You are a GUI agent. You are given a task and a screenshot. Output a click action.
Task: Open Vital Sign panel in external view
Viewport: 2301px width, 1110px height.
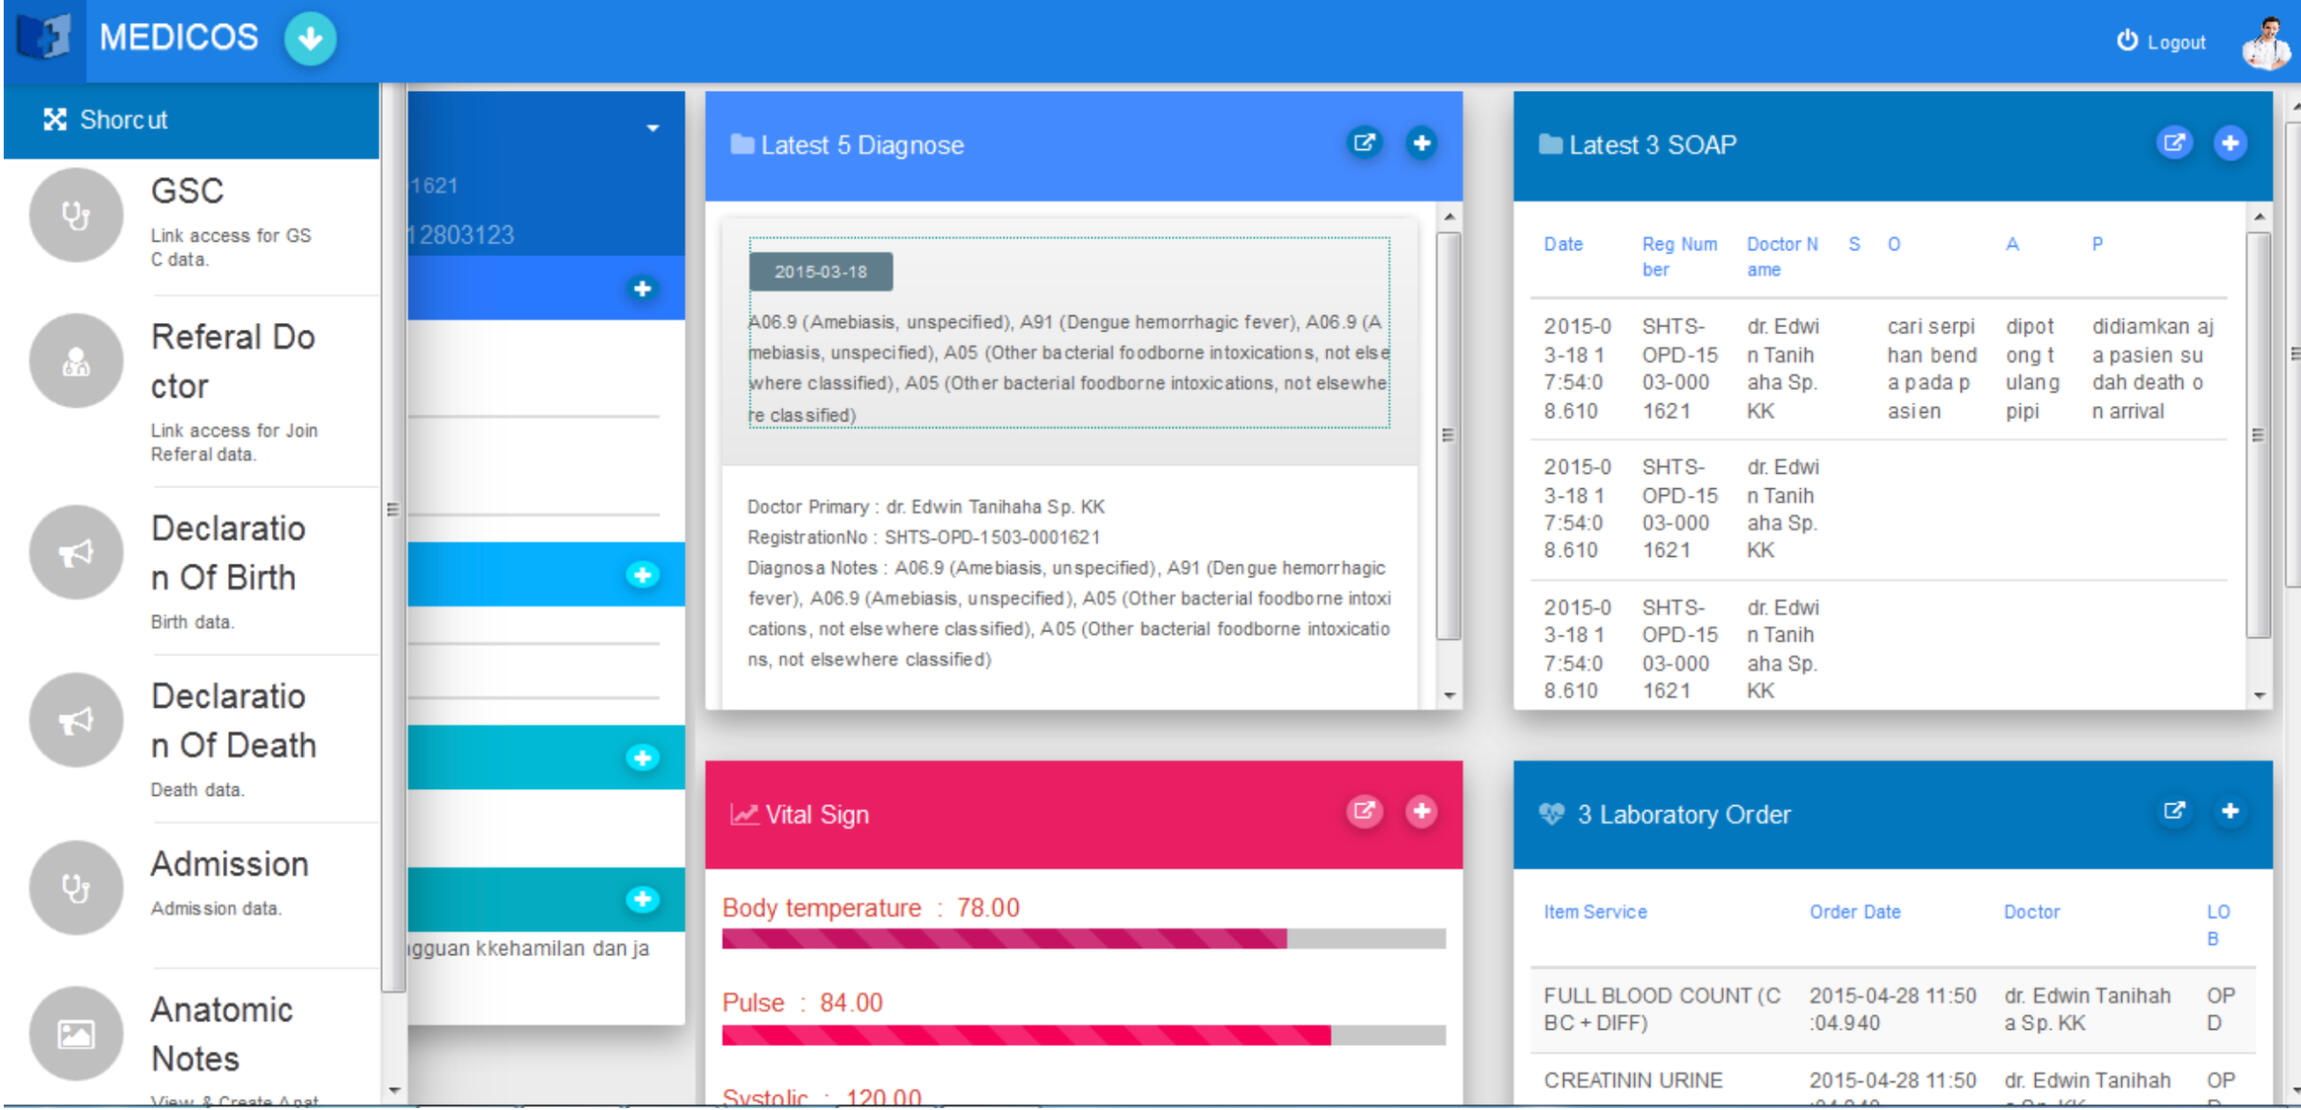click(x=1364, y=811)
